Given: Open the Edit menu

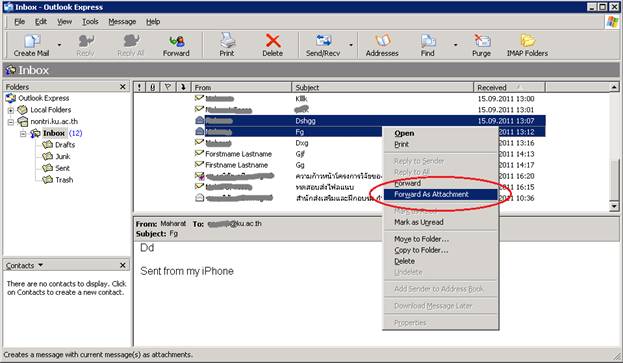Looking at the screenshot, I should [41, 22].
